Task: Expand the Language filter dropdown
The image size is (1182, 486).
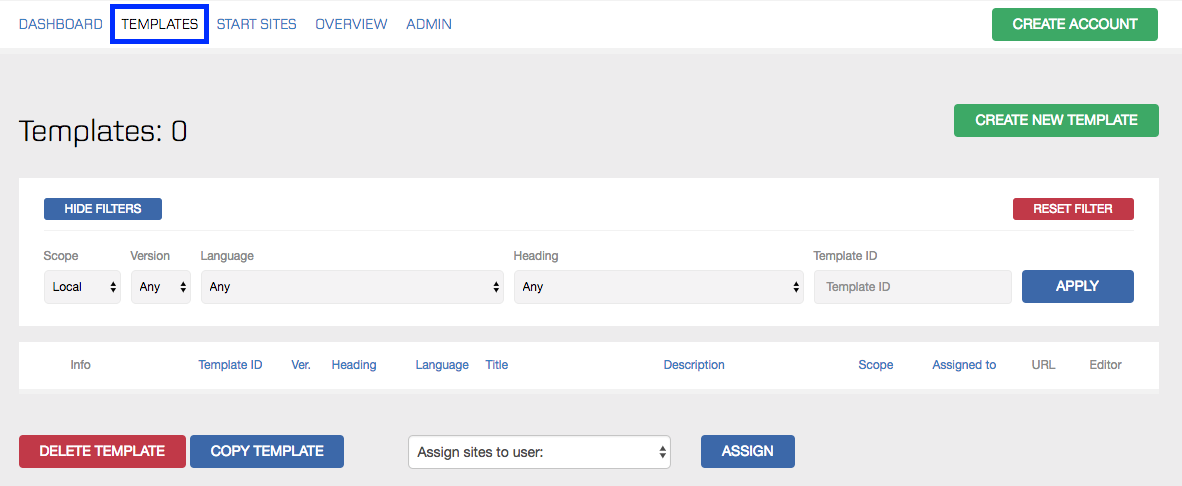Action: (x=352, y=287)
